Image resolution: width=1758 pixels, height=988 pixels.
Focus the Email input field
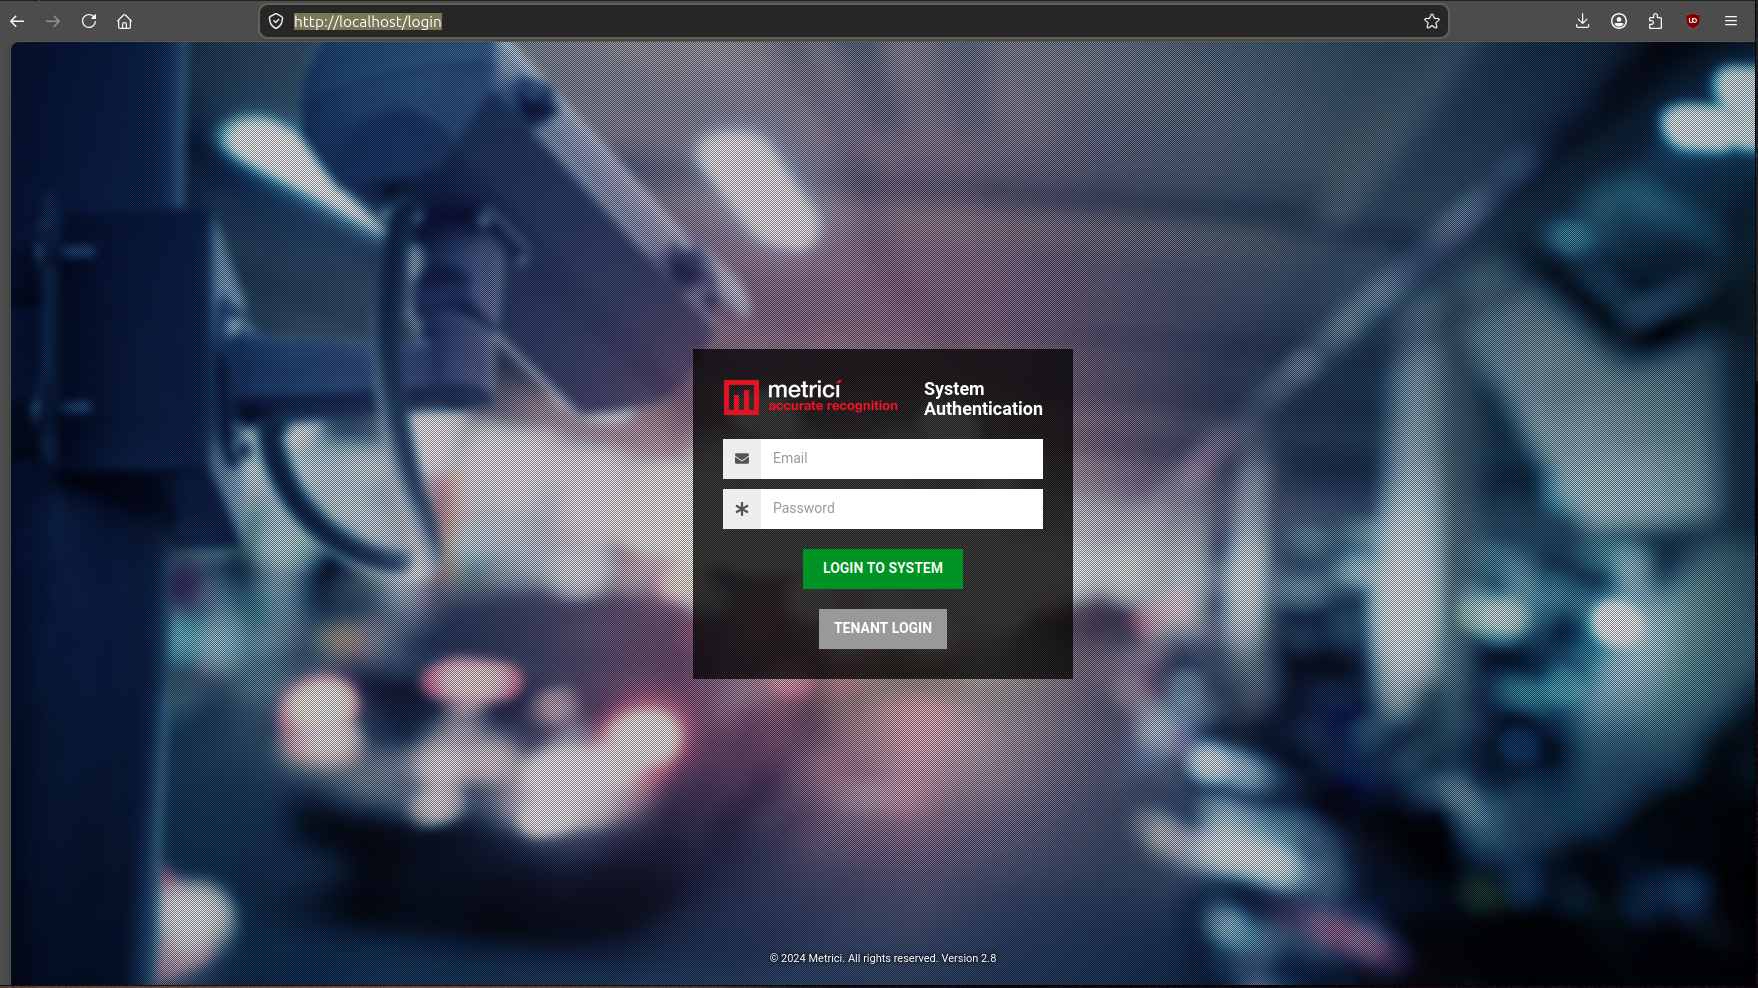point(901,458)
